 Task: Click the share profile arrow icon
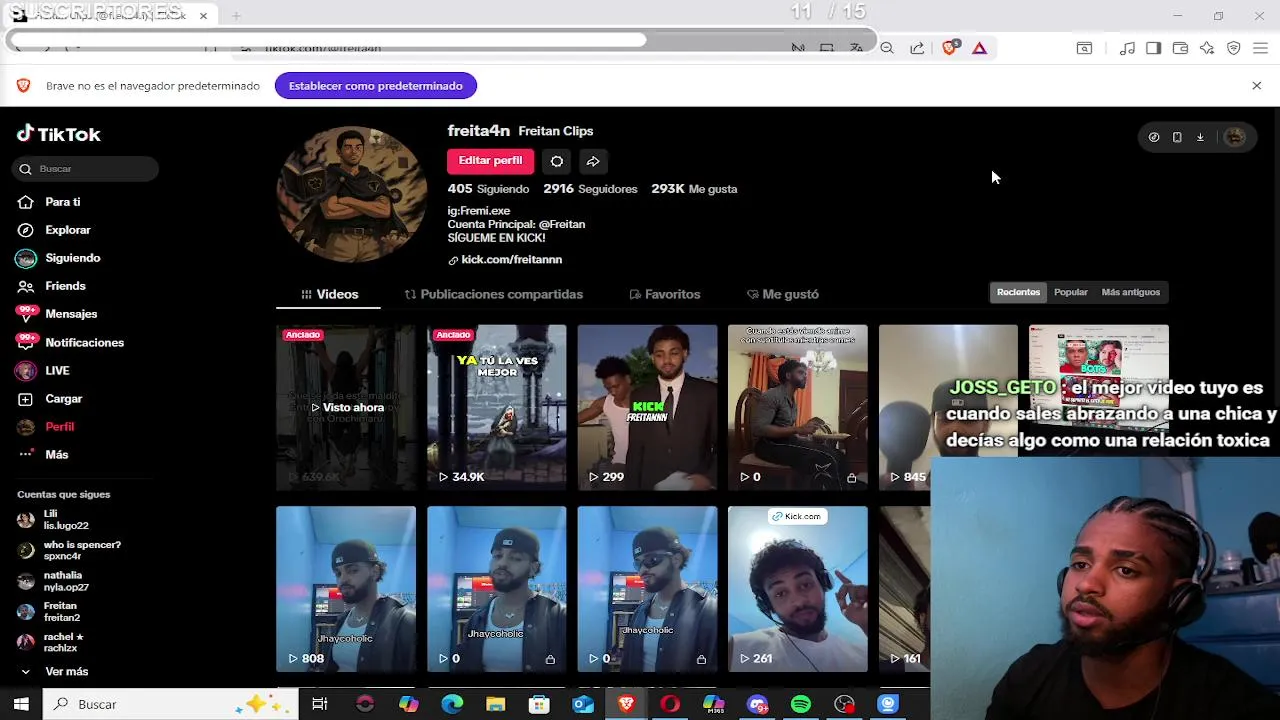pyautogui.click(x=593, y=161)
